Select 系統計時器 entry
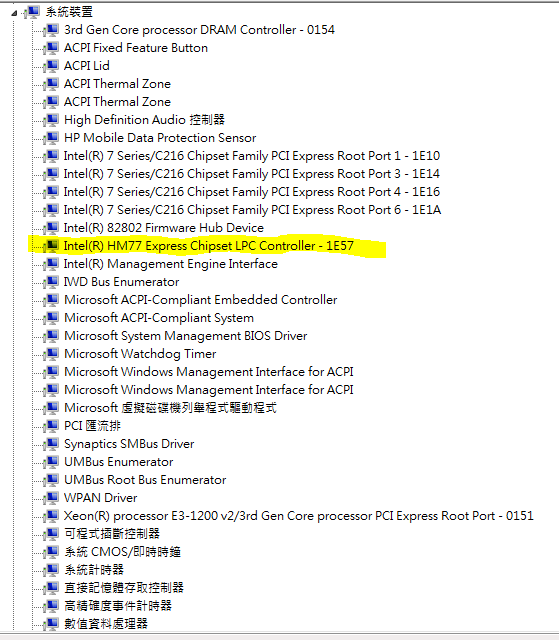Image resolution: width=559 pixels, height=640 pixels. click(x=94, y=569)
